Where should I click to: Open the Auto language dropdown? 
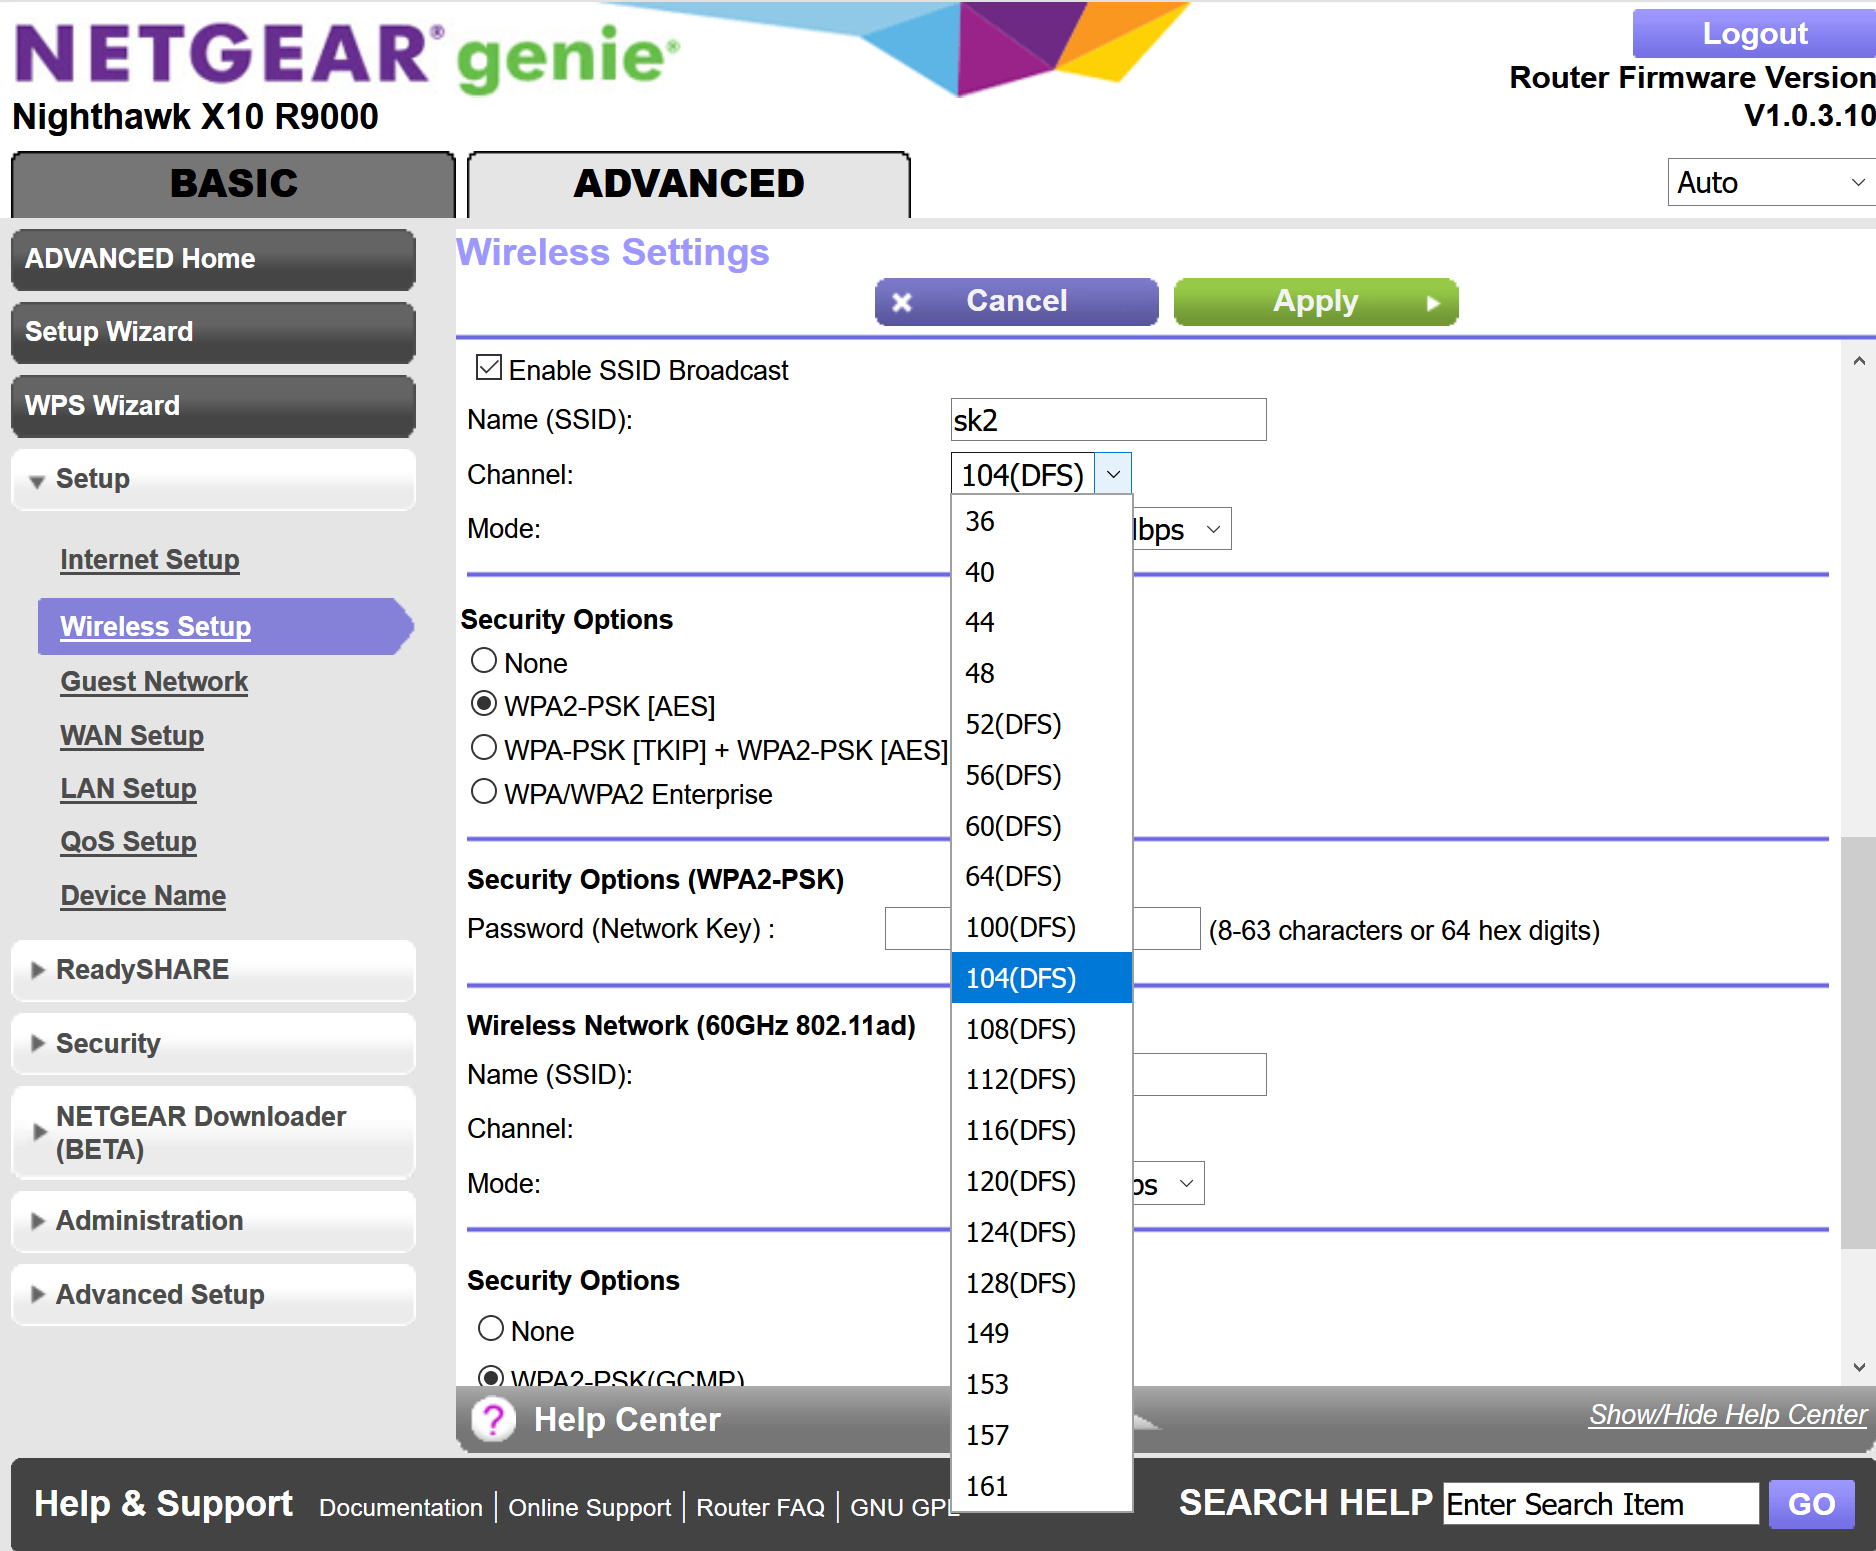click(x=1770, y=183)
